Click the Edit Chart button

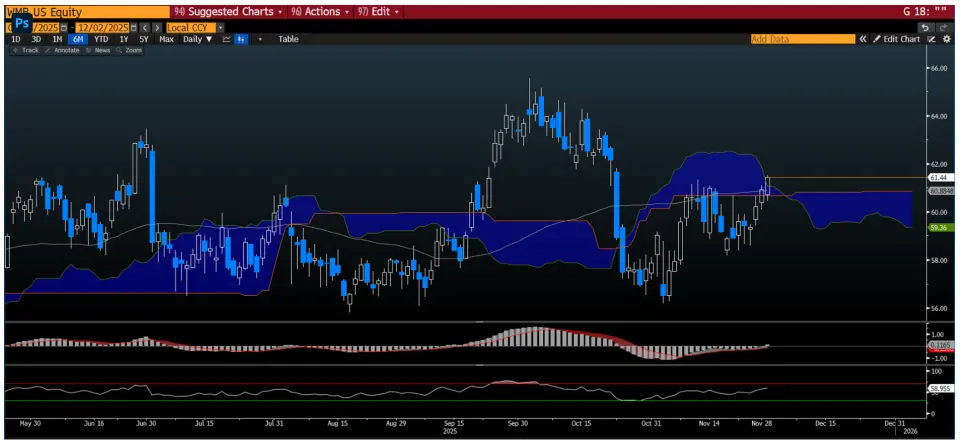(895, 39)
